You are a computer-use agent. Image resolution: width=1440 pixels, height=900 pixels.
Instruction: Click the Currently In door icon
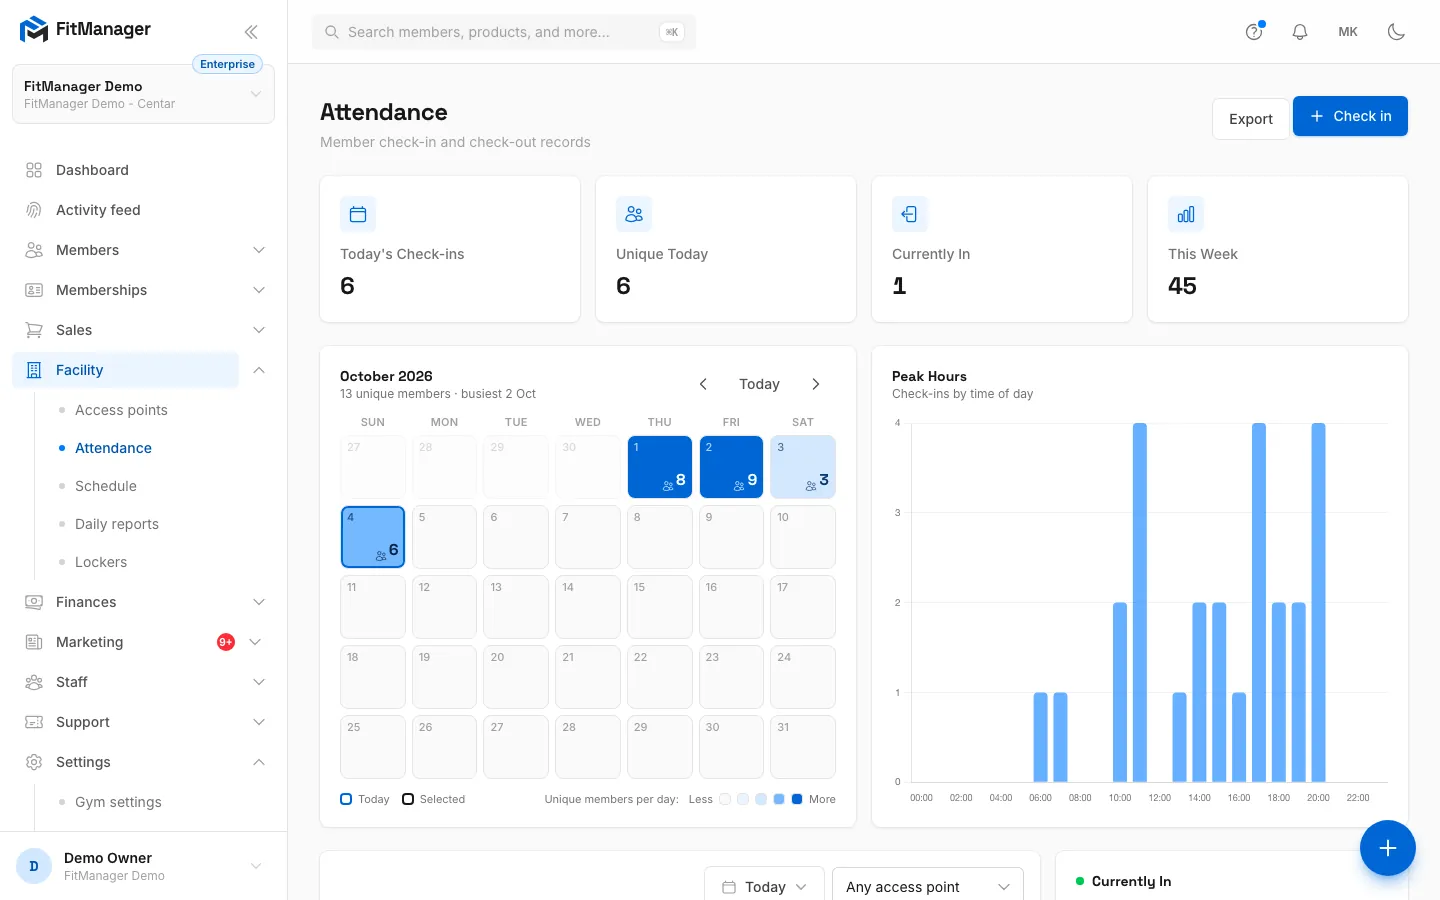pos(910,214)
